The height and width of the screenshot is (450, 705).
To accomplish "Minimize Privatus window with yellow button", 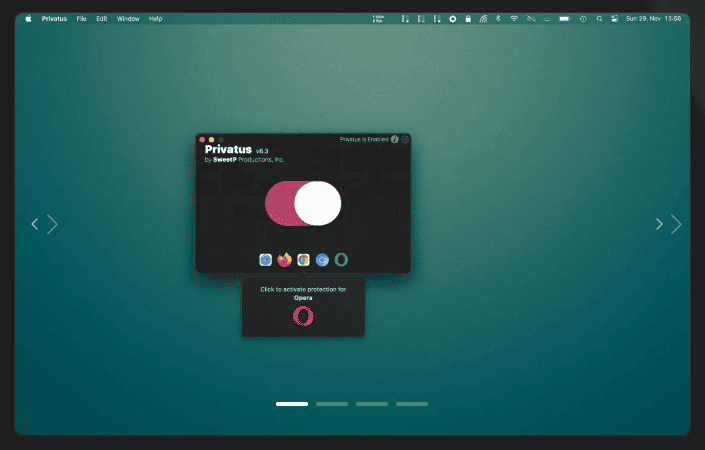I will click(211, 139).
